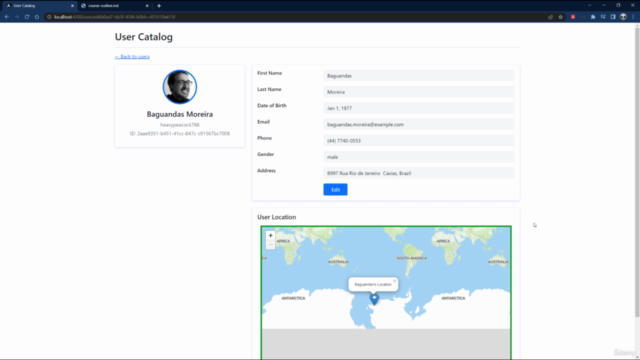The image size is (640, 360).
Task: Click the blue Edit button
Action: click(336, 189)
